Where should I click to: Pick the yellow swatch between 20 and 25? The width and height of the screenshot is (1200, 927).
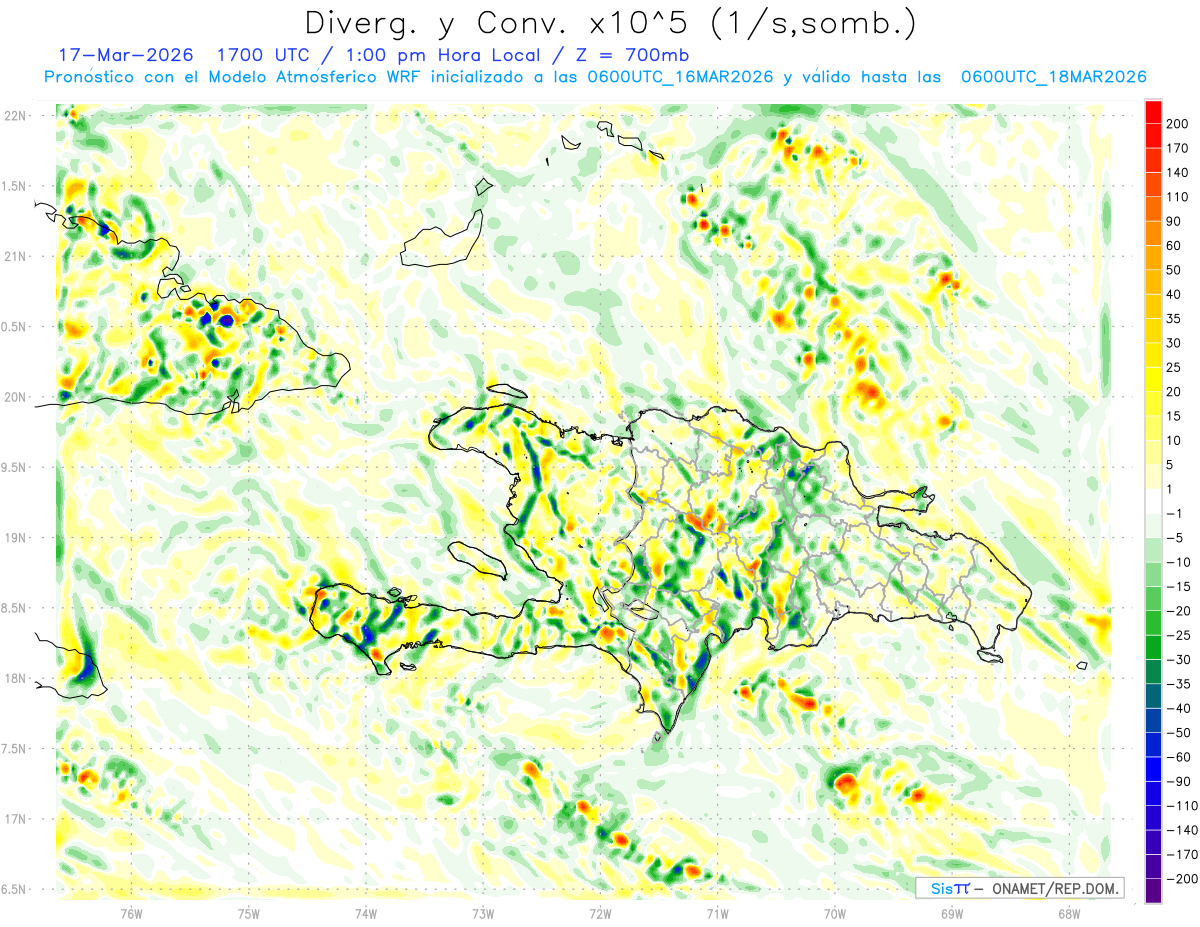pyautogui.click(x=1153, y=379)
